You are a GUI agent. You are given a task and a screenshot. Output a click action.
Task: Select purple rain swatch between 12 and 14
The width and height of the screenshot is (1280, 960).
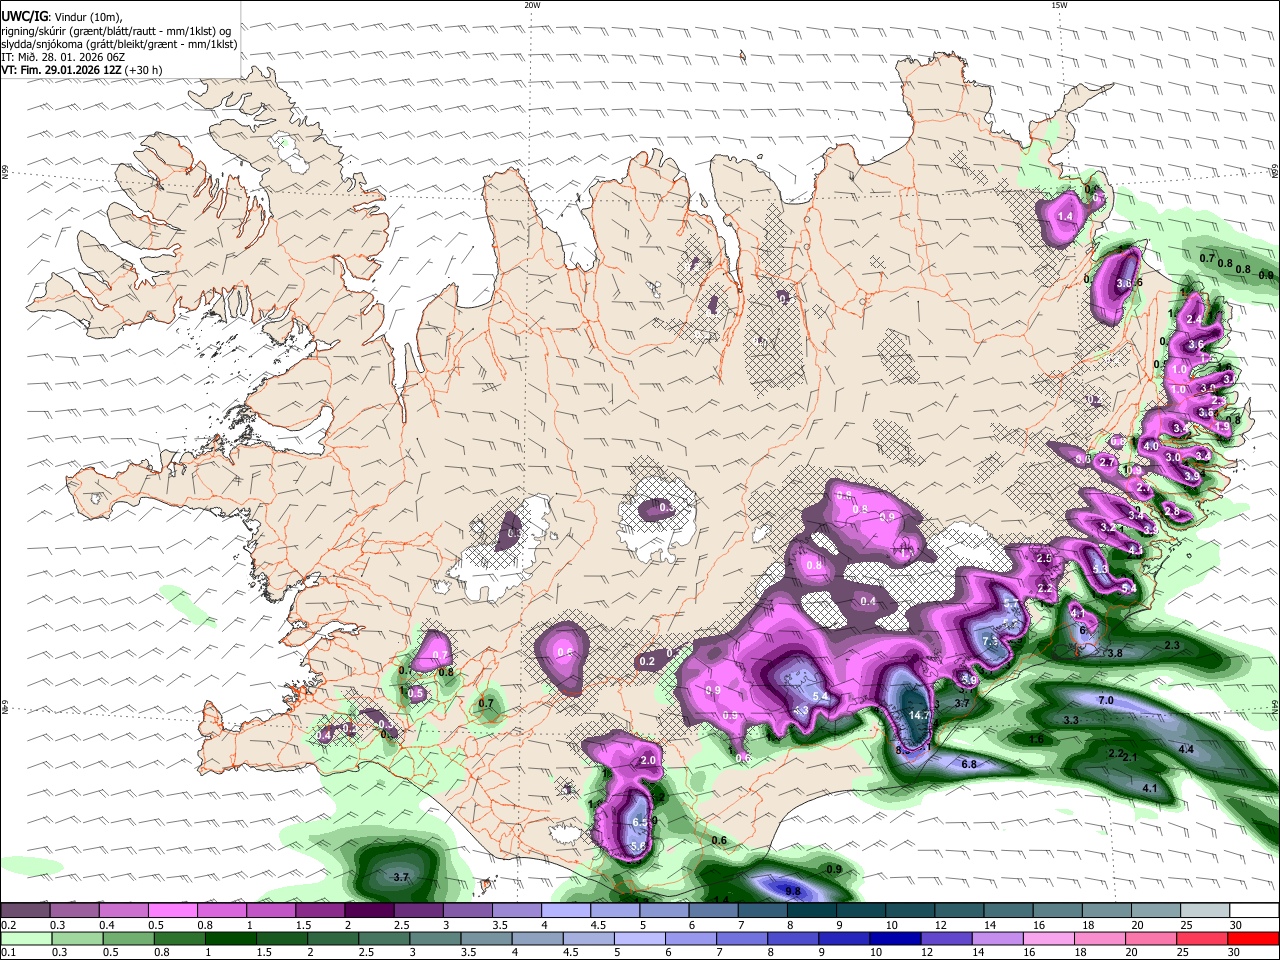coord(946,938)
